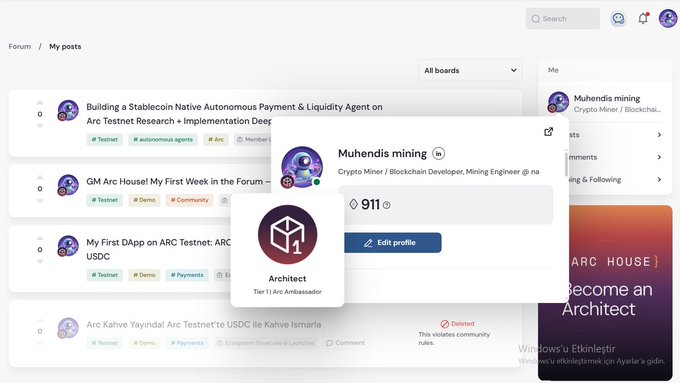This screenshot has height=383, width=680.
Task: Select the # Community tag
Action: coord(190,200)
